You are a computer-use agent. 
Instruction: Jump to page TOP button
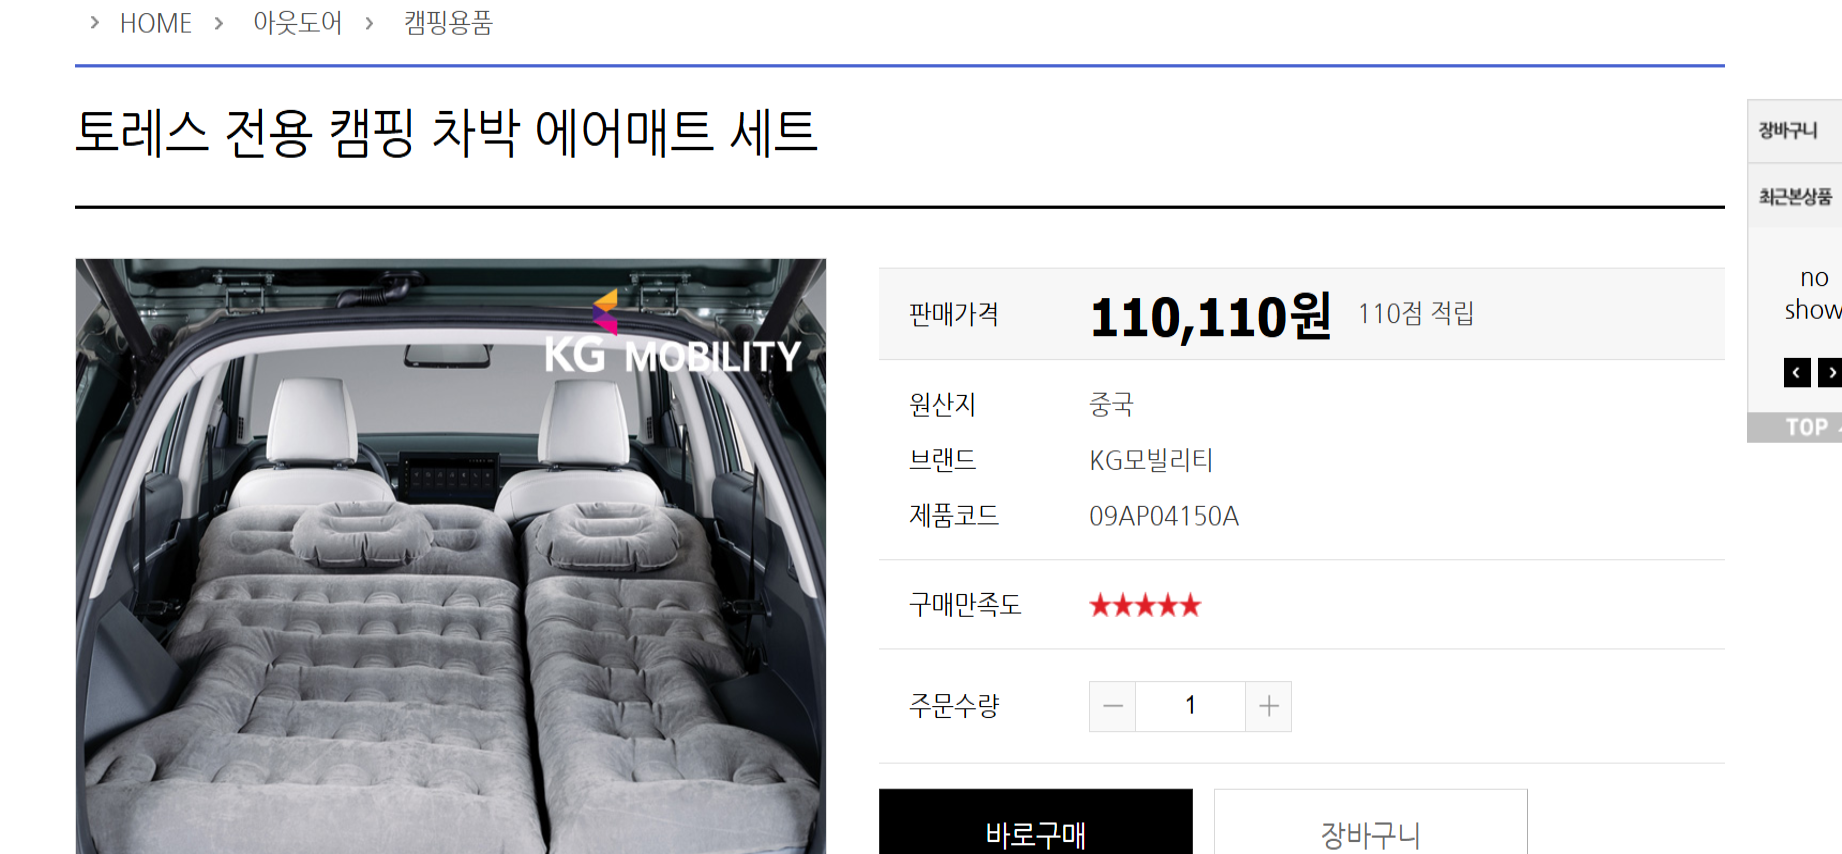point(1795,427)
